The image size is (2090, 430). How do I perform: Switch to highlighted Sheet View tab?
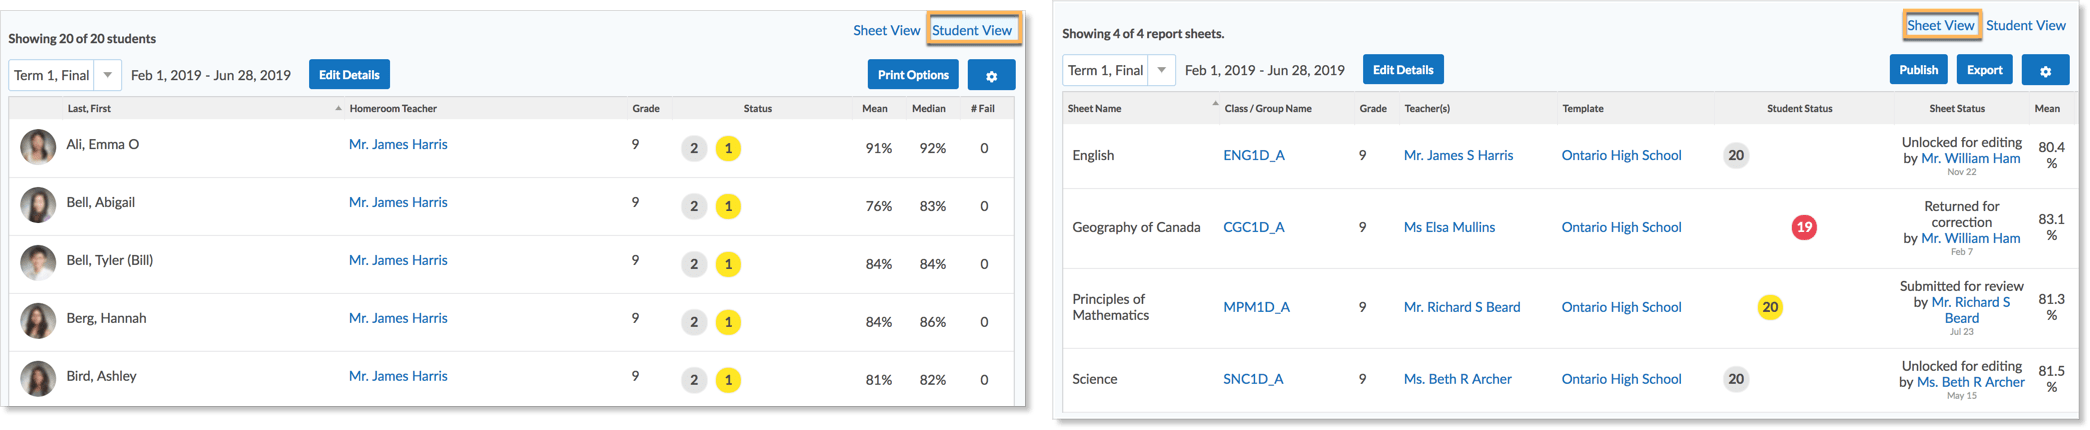point(1940,26)
